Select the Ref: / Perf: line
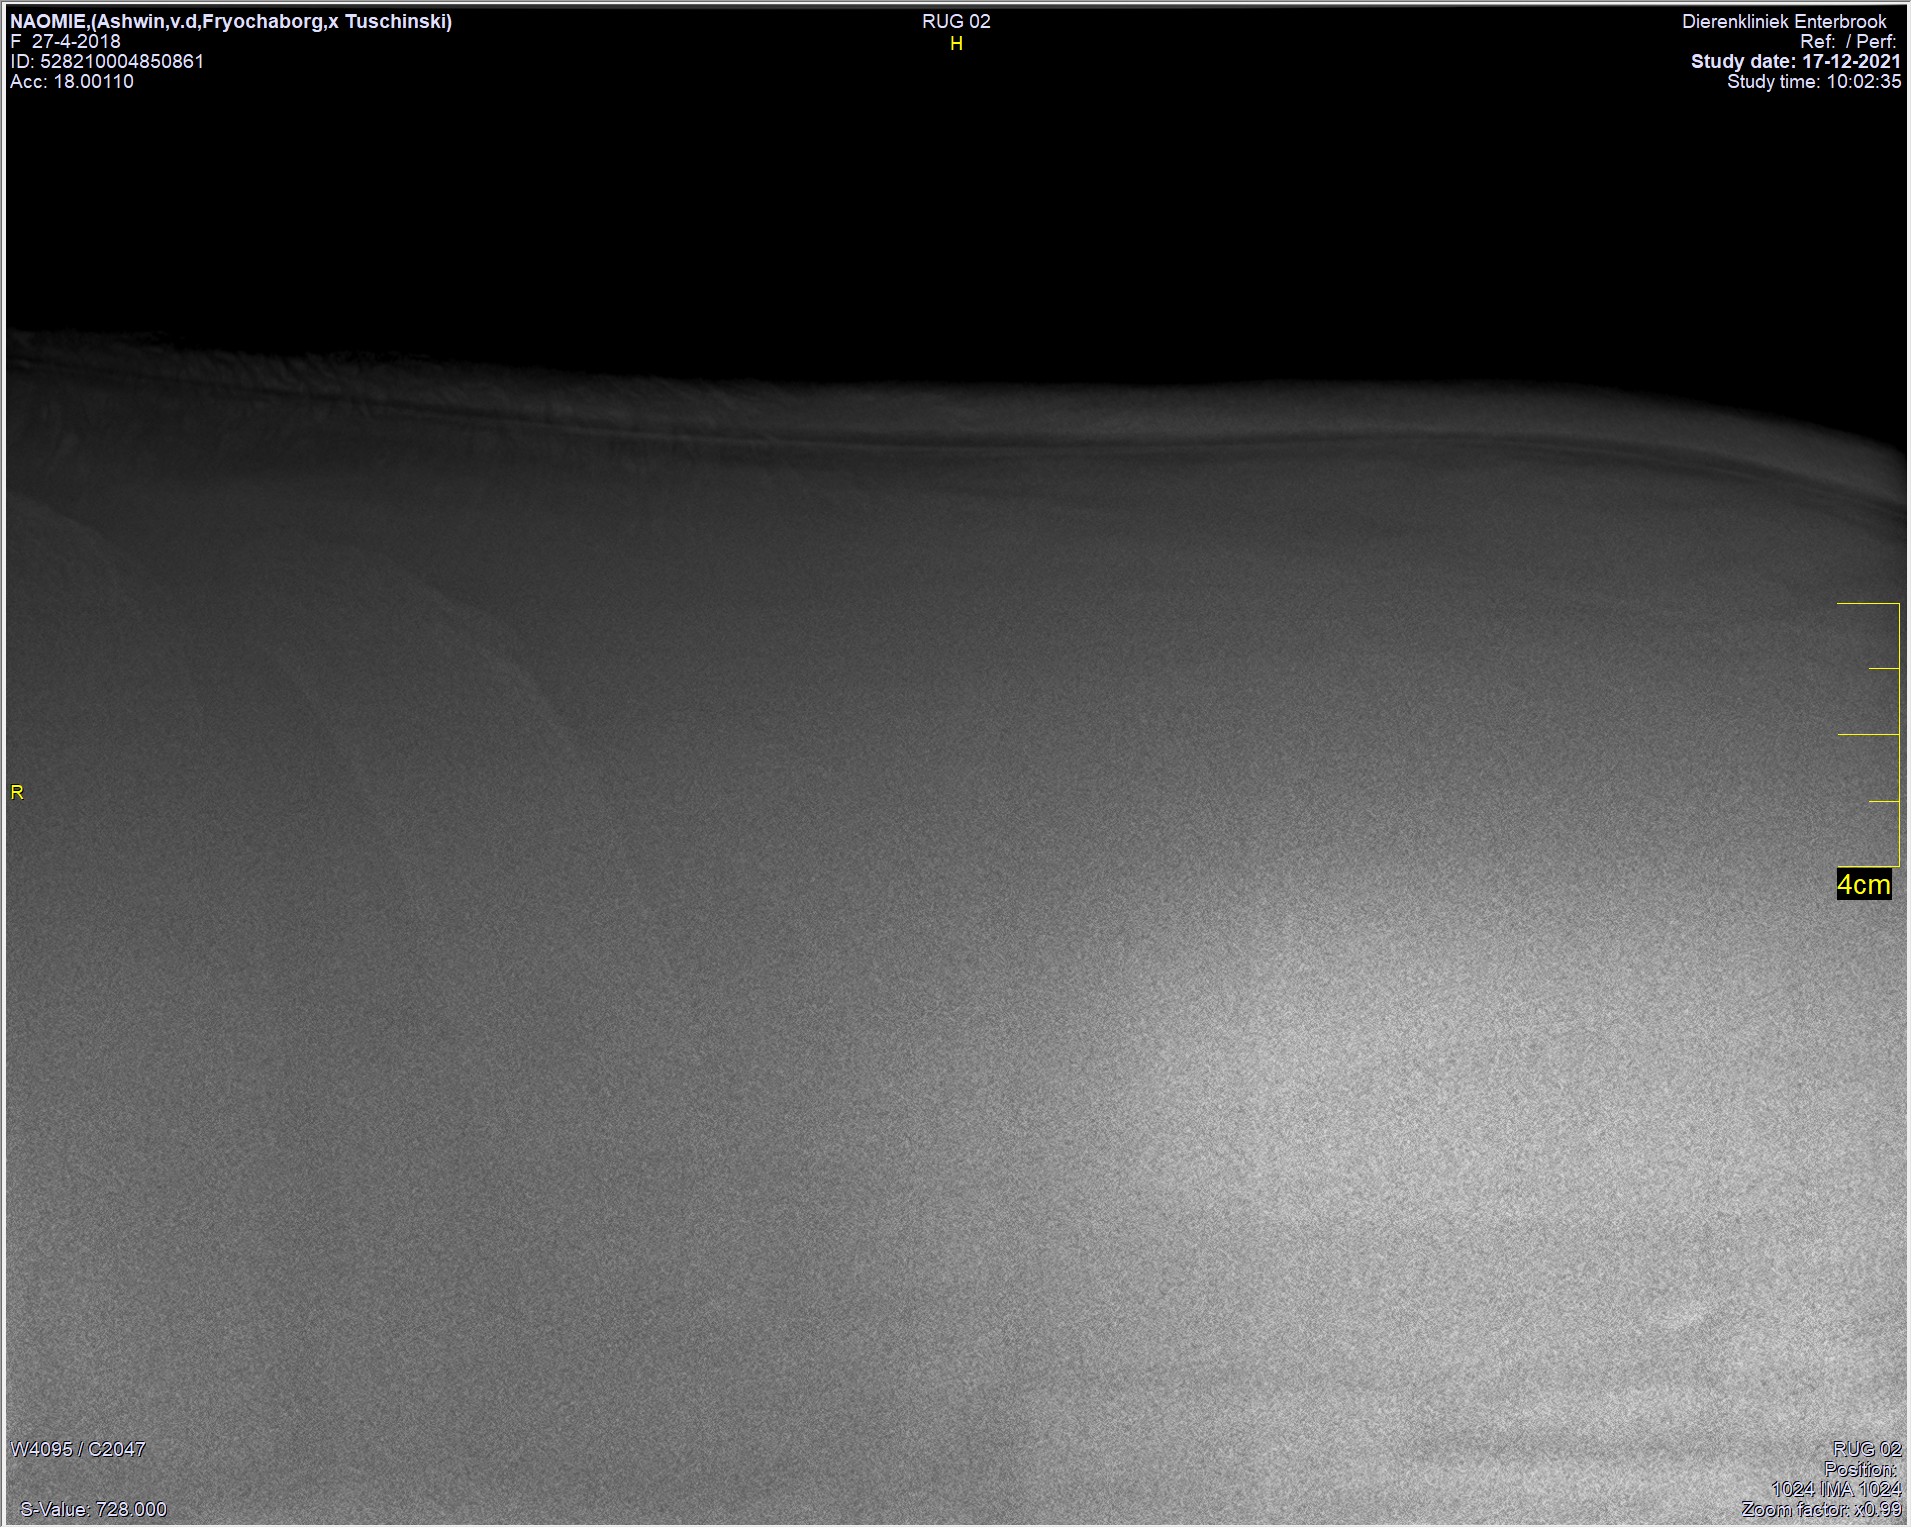The image size is (1912, 1528). [x=1849, y=41]
